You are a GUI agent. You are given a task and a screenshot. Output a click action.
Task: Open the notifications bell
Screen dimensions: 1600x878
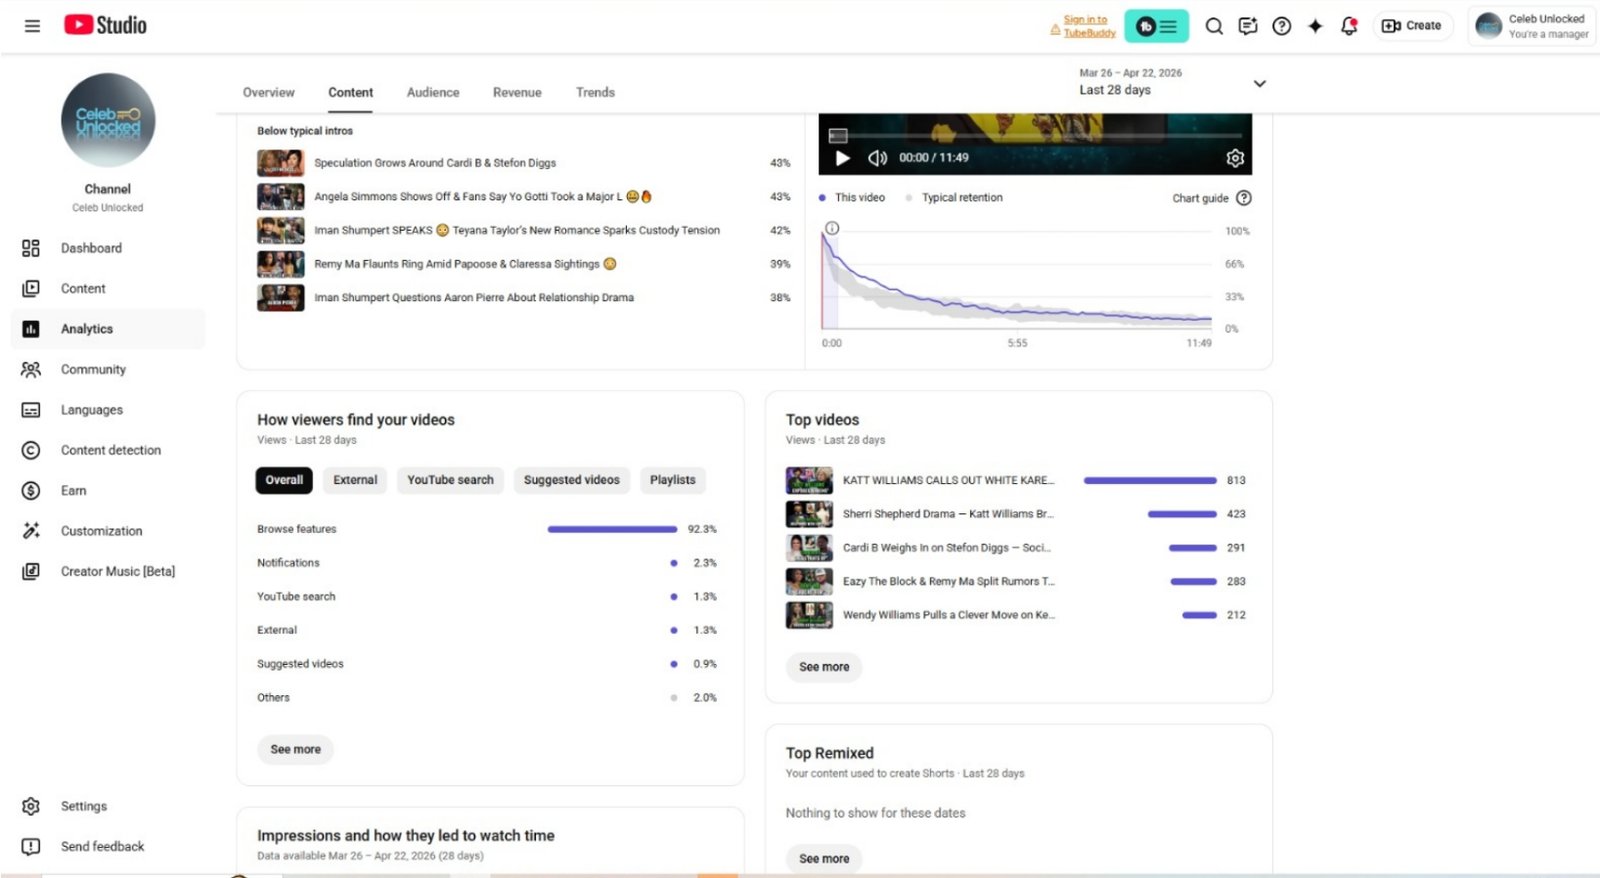[1348, 26]
